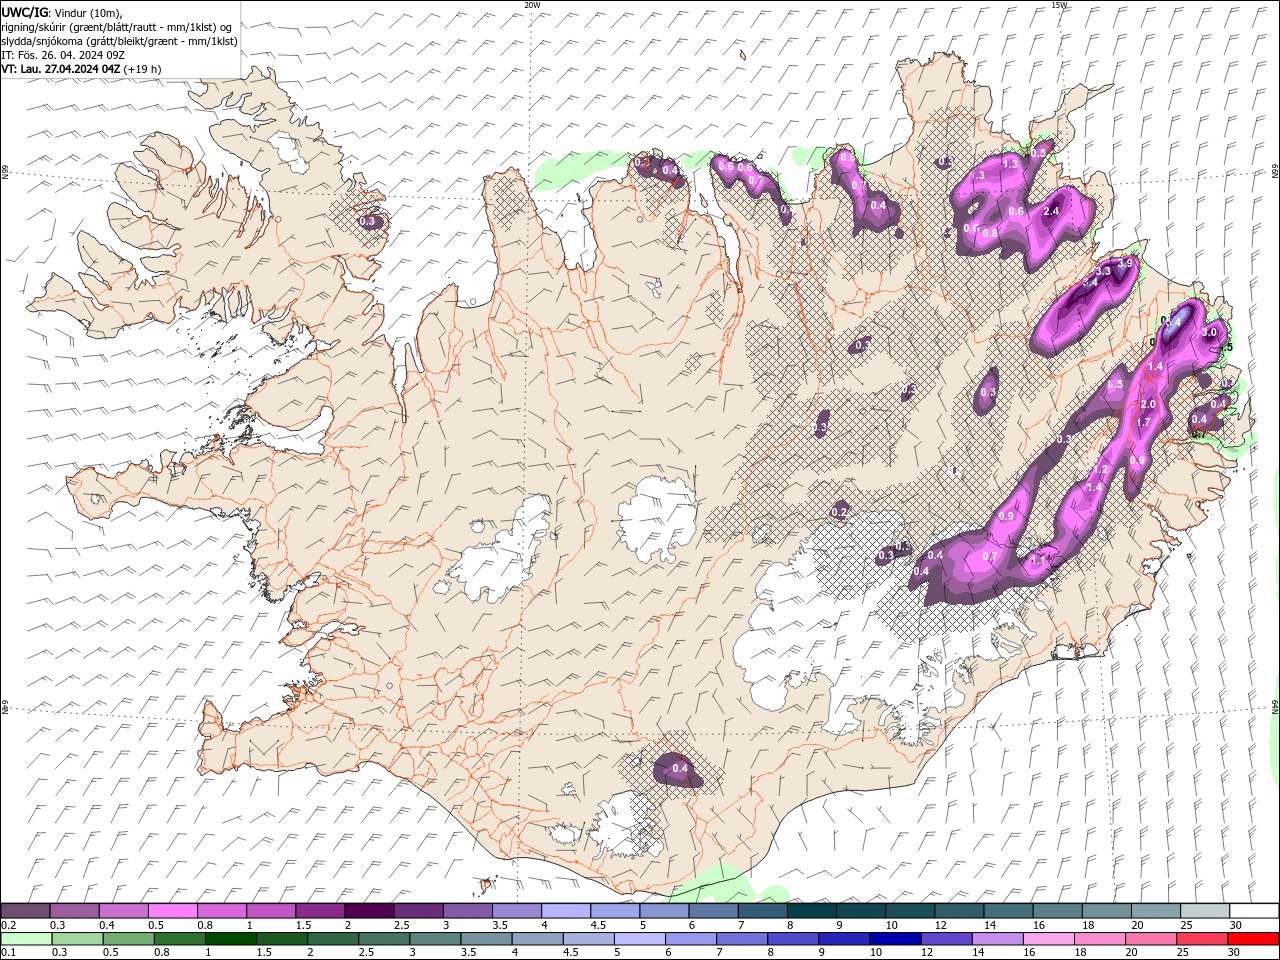Click the '1.7' value in the eastern snow band
Viewport: 1280px width, 960px height.
pos(1145,423)
